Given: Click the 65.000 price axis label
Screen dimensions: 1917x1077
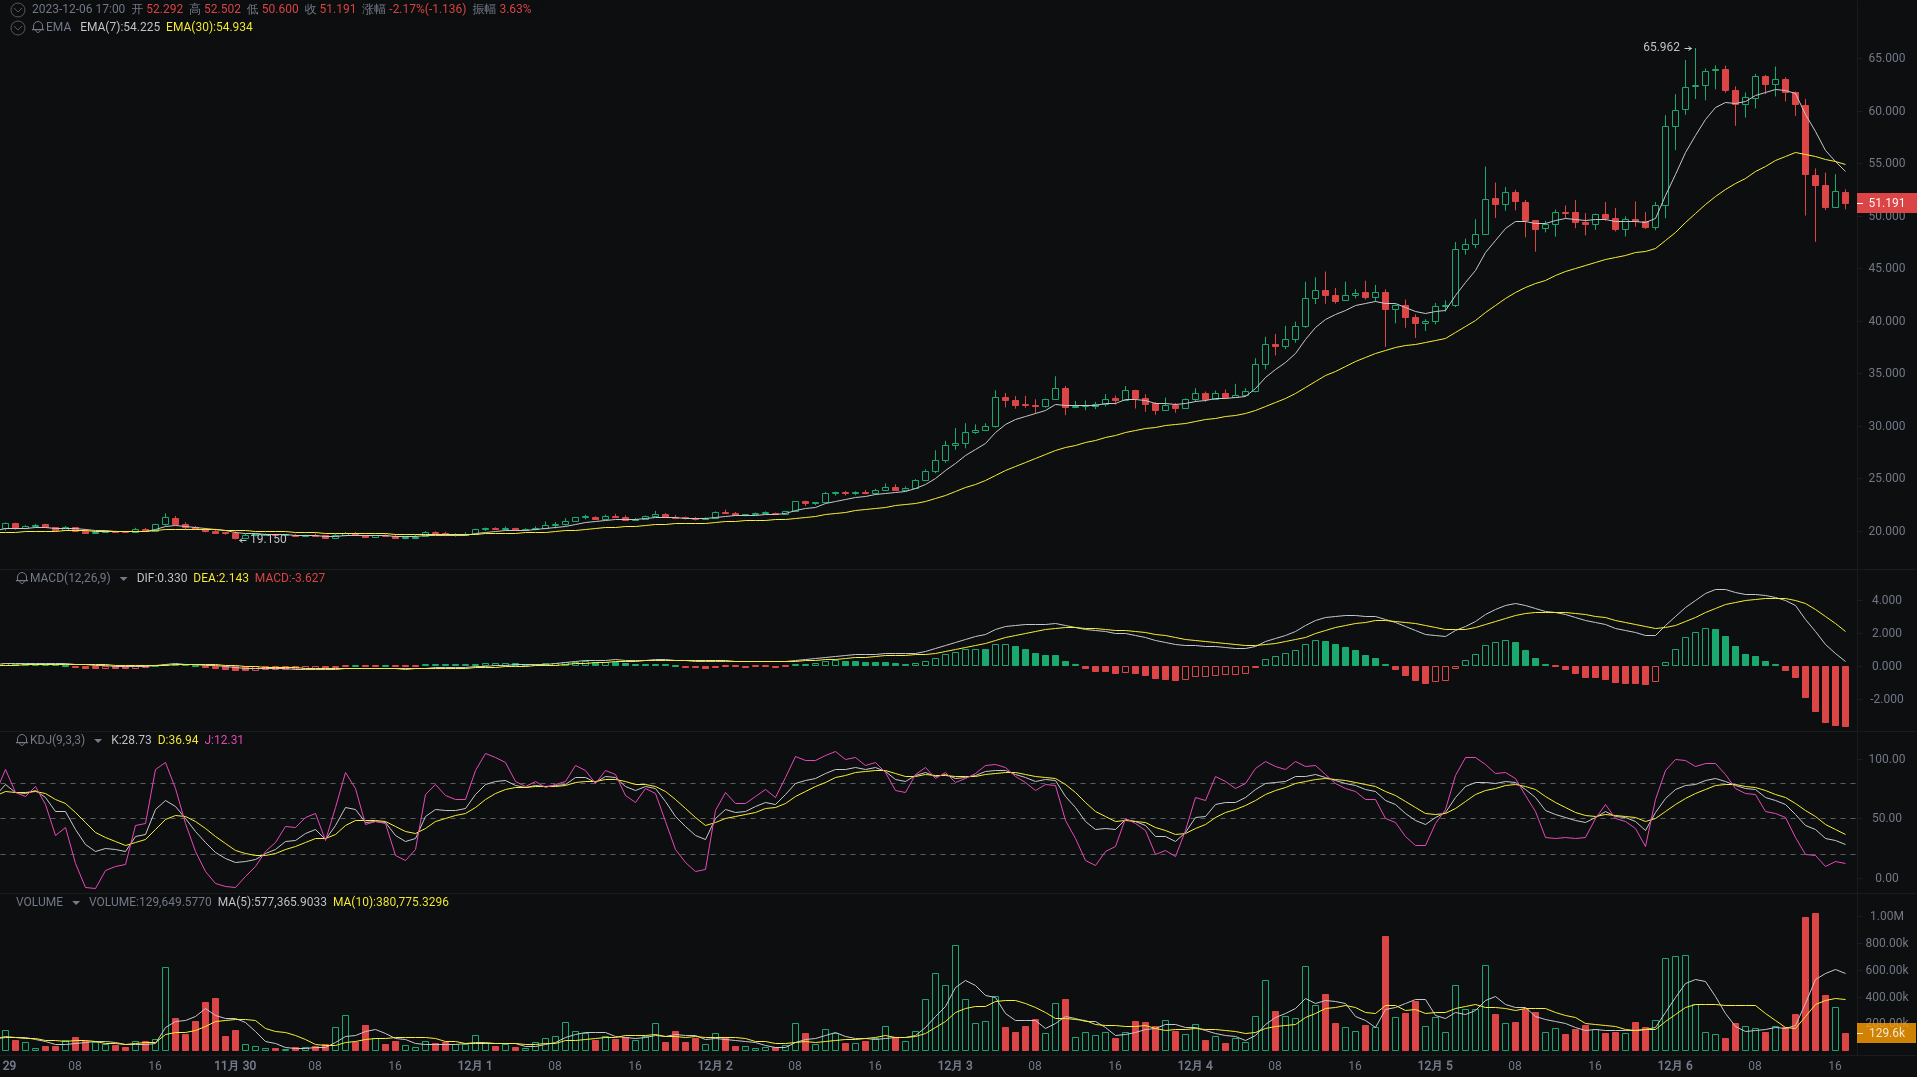Looking at the screenshot, I should (x=1886, y=58).
